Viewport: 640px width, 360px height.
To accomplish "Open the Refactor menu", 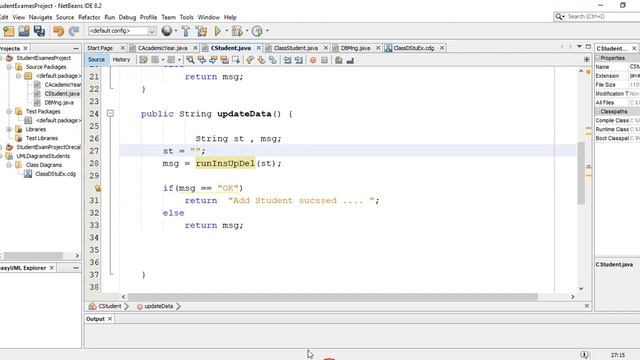I will (89, 17).
